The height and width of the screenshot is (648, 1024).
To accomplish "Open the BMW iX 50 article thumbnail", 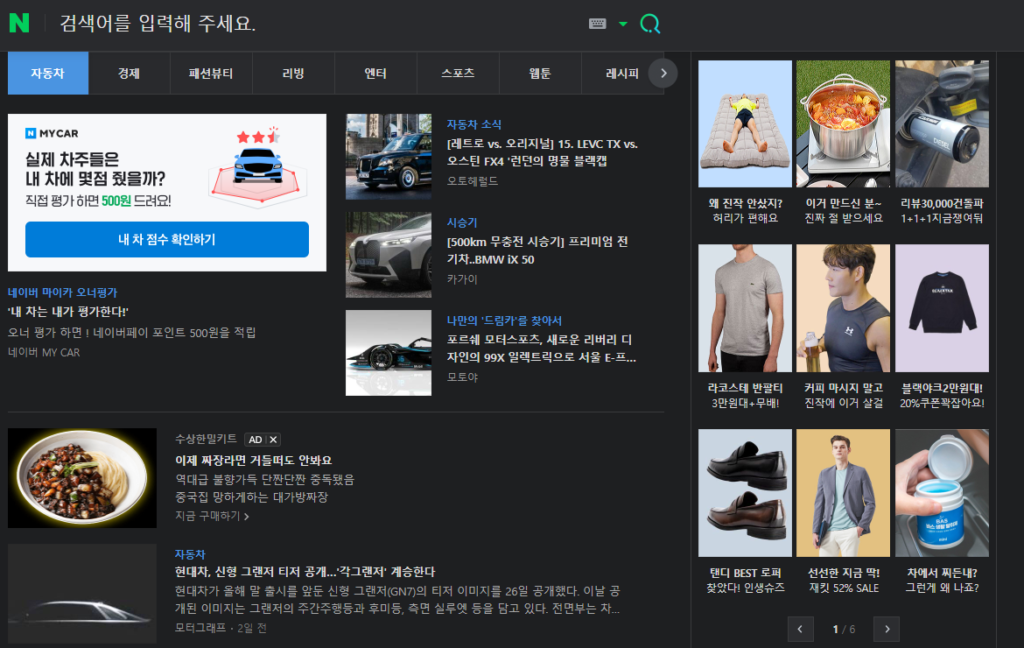I will (x=389, y=254).
